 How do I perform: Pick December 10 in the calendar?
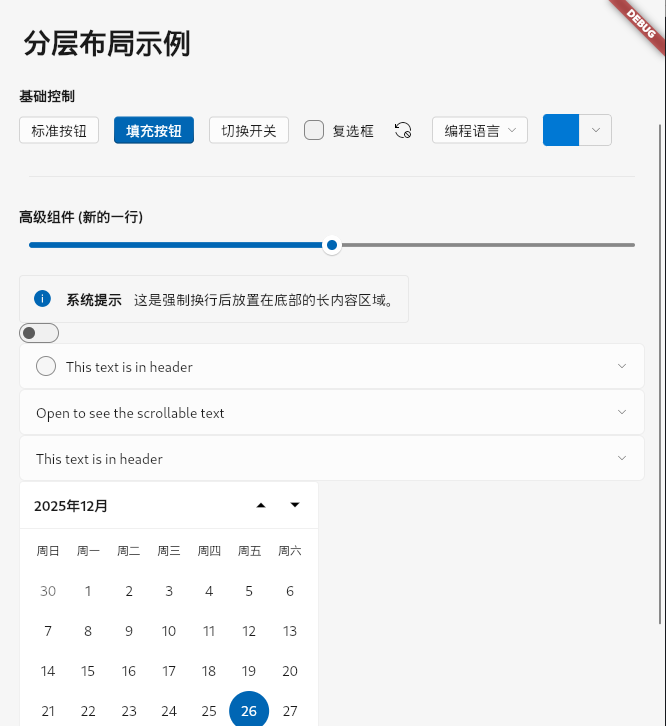click(x=169, y=631)
